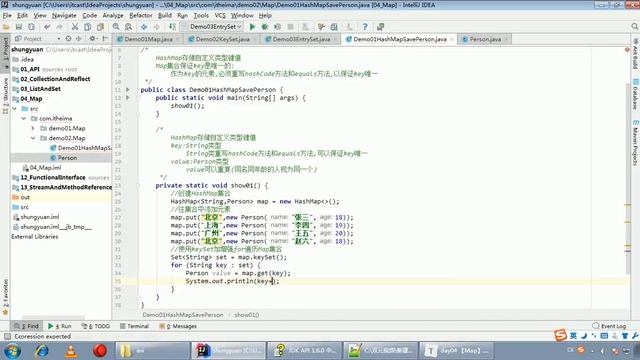The image size is (640, 360).
Task: Click the project panel settings gear
Action: coord(93,39)
